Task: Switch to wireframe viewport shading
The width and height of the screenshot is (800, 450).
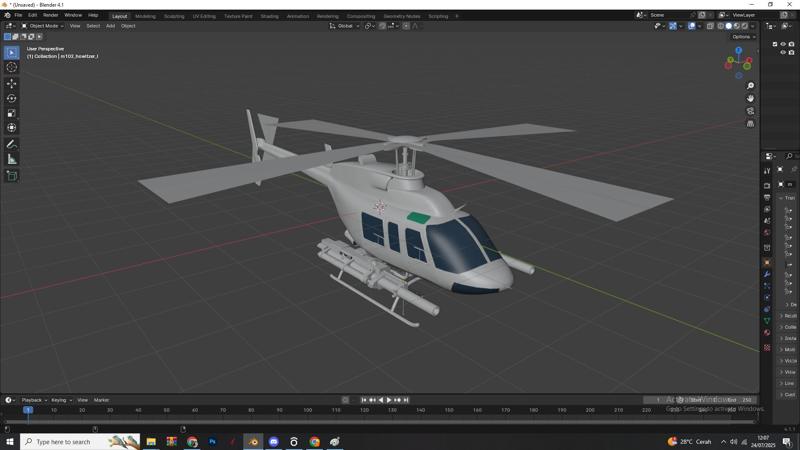Action: tap(721, 26)
